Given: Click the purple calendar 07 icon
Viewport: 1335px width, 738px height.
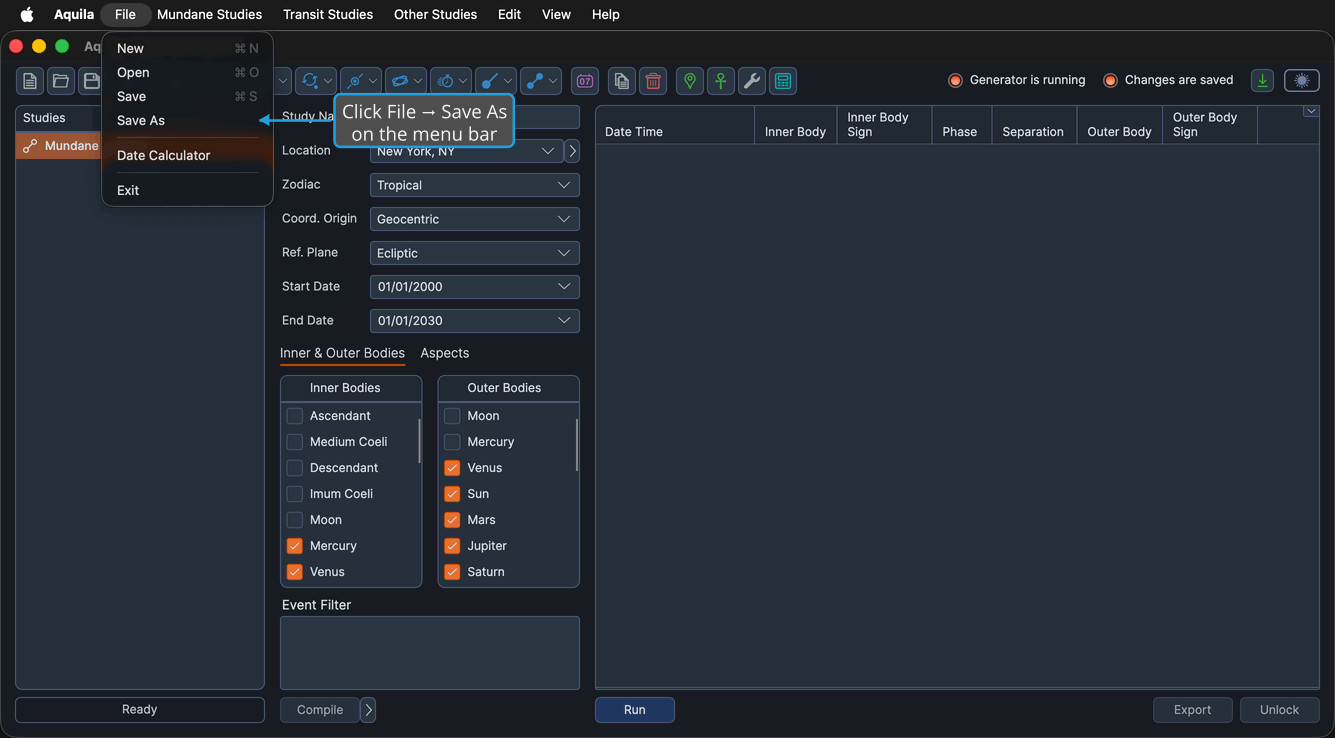Looking at the screenshot, I should point(585,81).
